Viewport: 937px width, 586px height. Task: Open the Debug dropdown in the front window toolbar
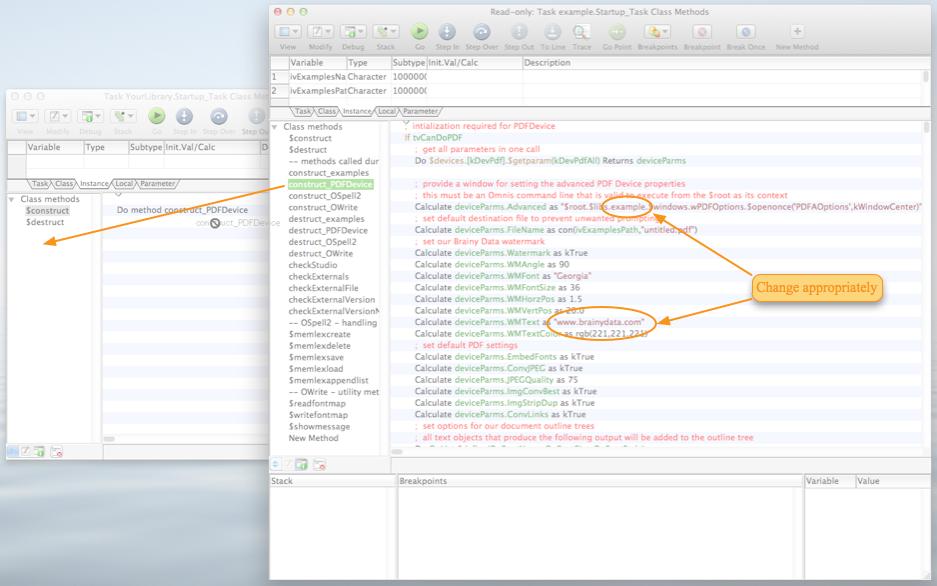point(353,32)
